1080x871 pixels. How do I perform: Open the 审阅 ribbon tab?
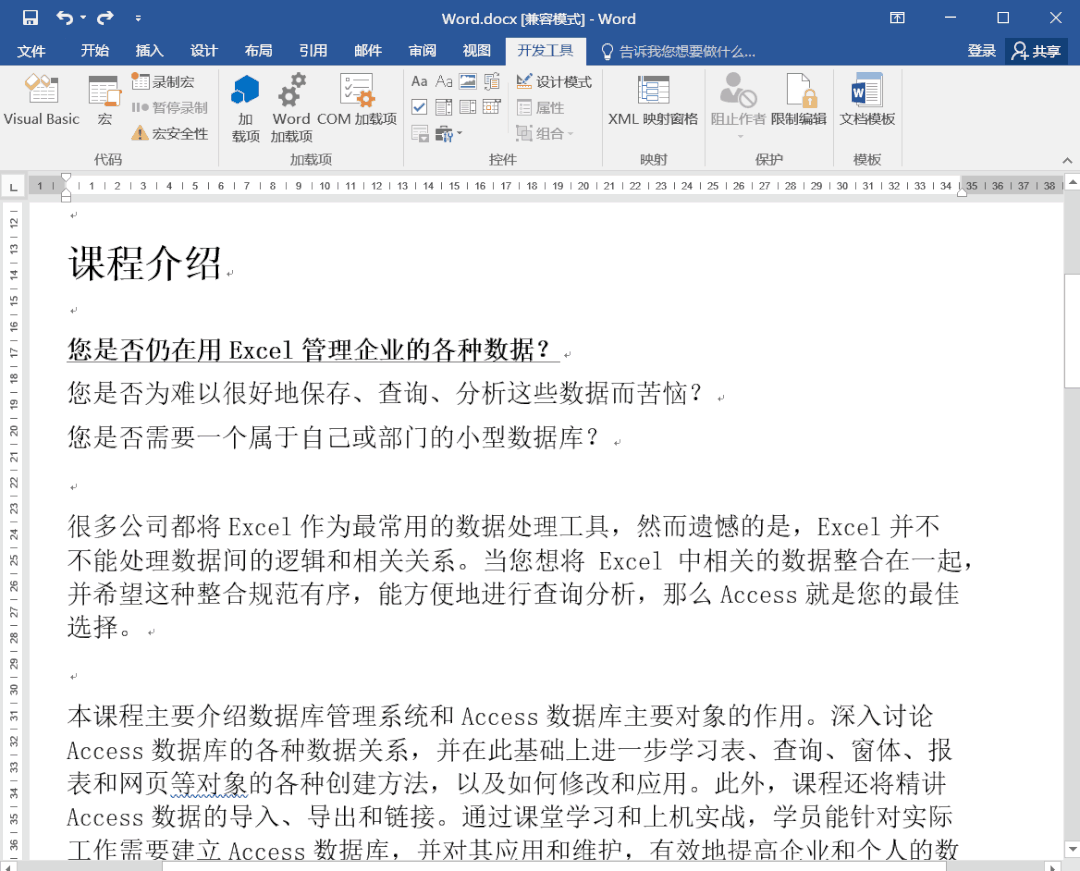[x=422, y=51]
